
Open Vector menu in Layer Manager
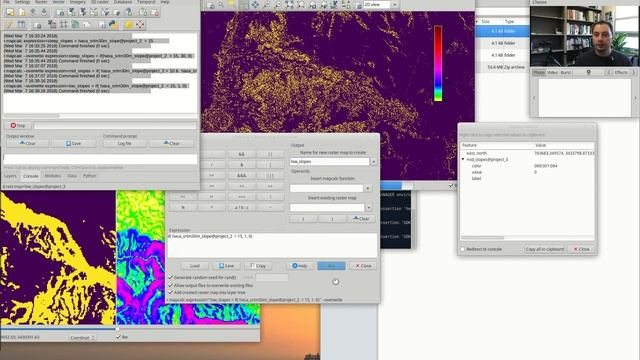58,2
